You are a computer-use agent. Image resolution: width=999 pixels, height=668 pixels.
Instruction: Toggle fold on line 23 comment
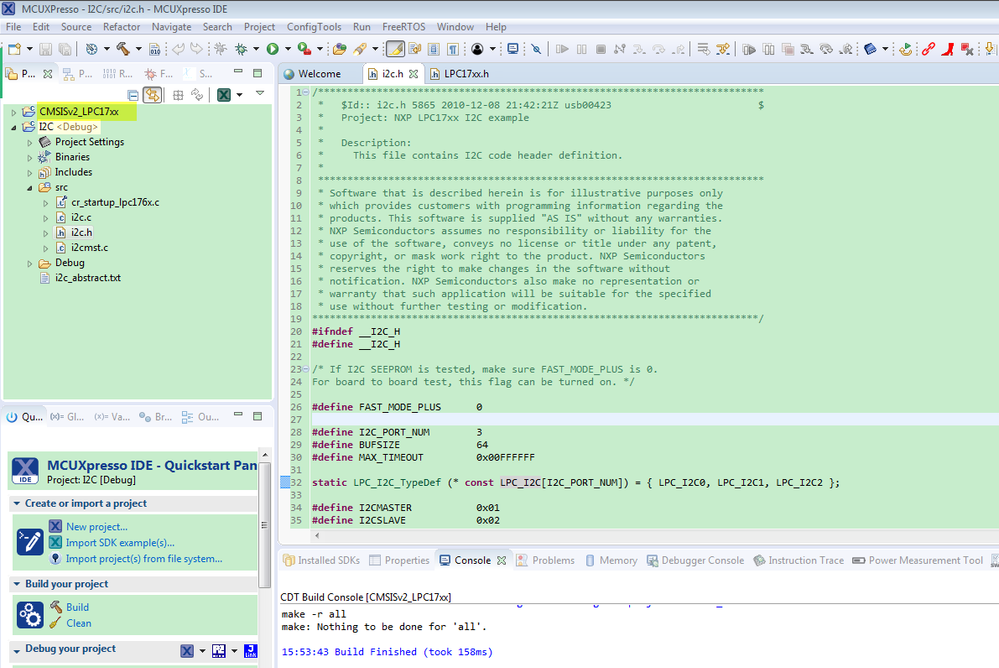pos(306,369)
